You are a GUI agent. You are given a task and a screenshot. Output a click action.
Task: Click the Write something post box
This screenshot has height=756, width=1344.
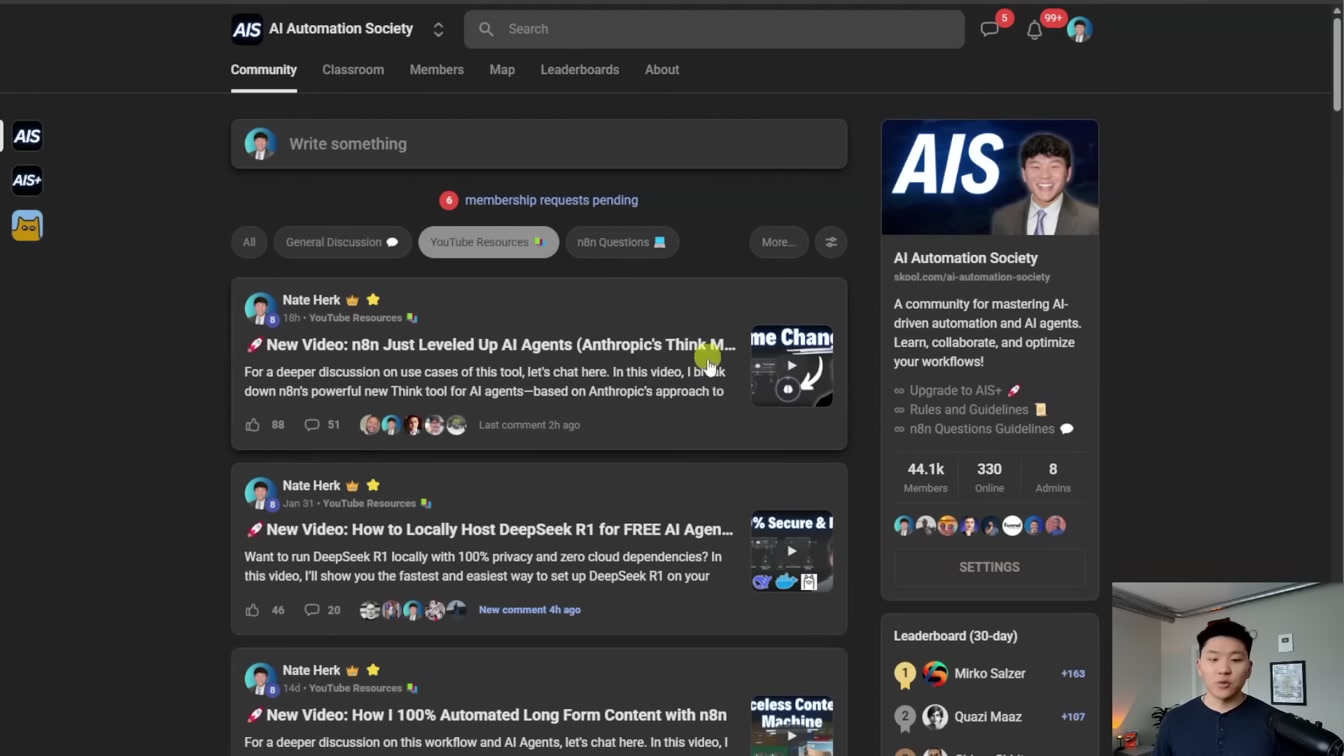point(539,144)
